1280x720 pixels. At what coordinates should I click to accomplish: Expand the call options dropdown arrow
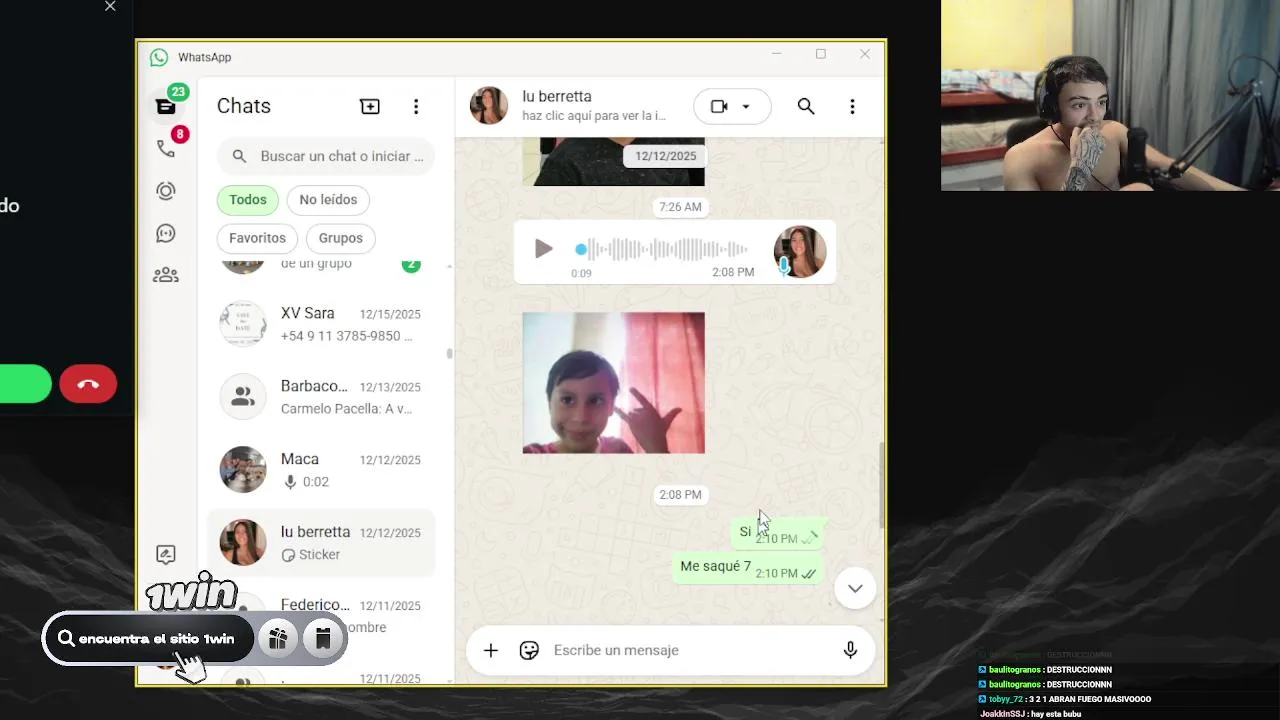[x=746, y=106]
